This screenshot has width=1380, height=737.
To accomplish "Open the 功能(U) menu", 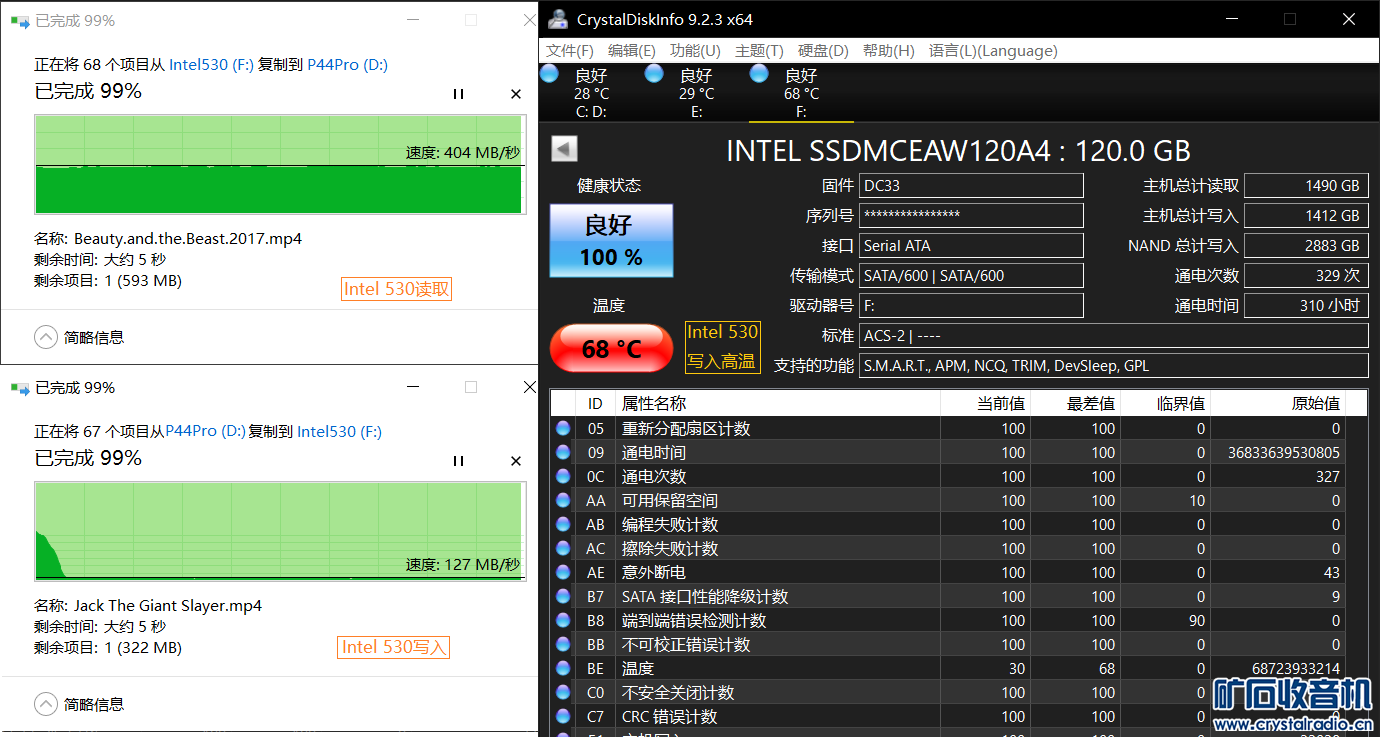I will tap(695, 51).
